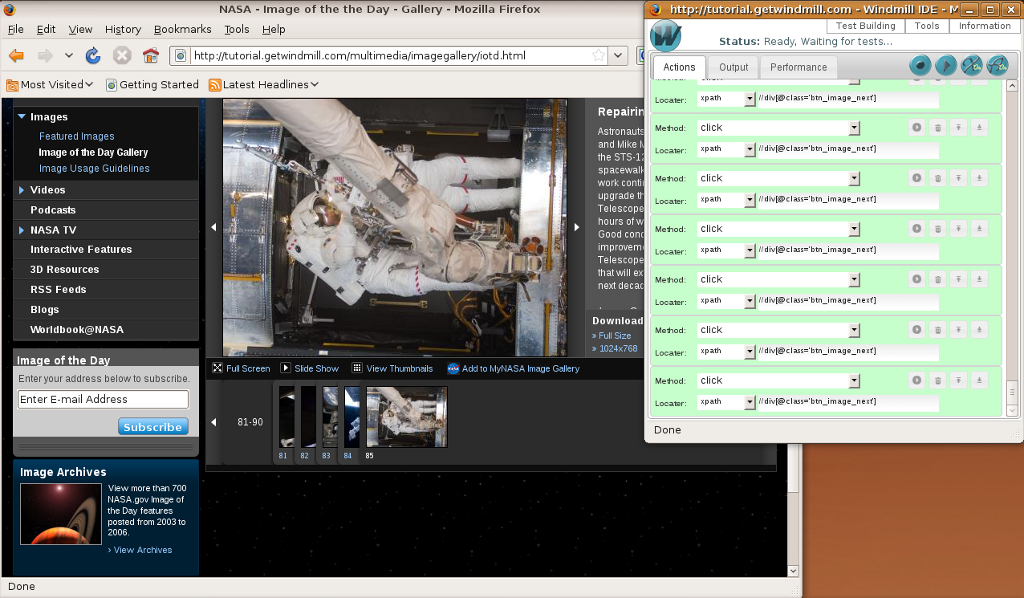Screen dimensions: 1024x598
Task: Click the Windmill actions list scroll-up arrow
Action: [x=1012, y=86]
